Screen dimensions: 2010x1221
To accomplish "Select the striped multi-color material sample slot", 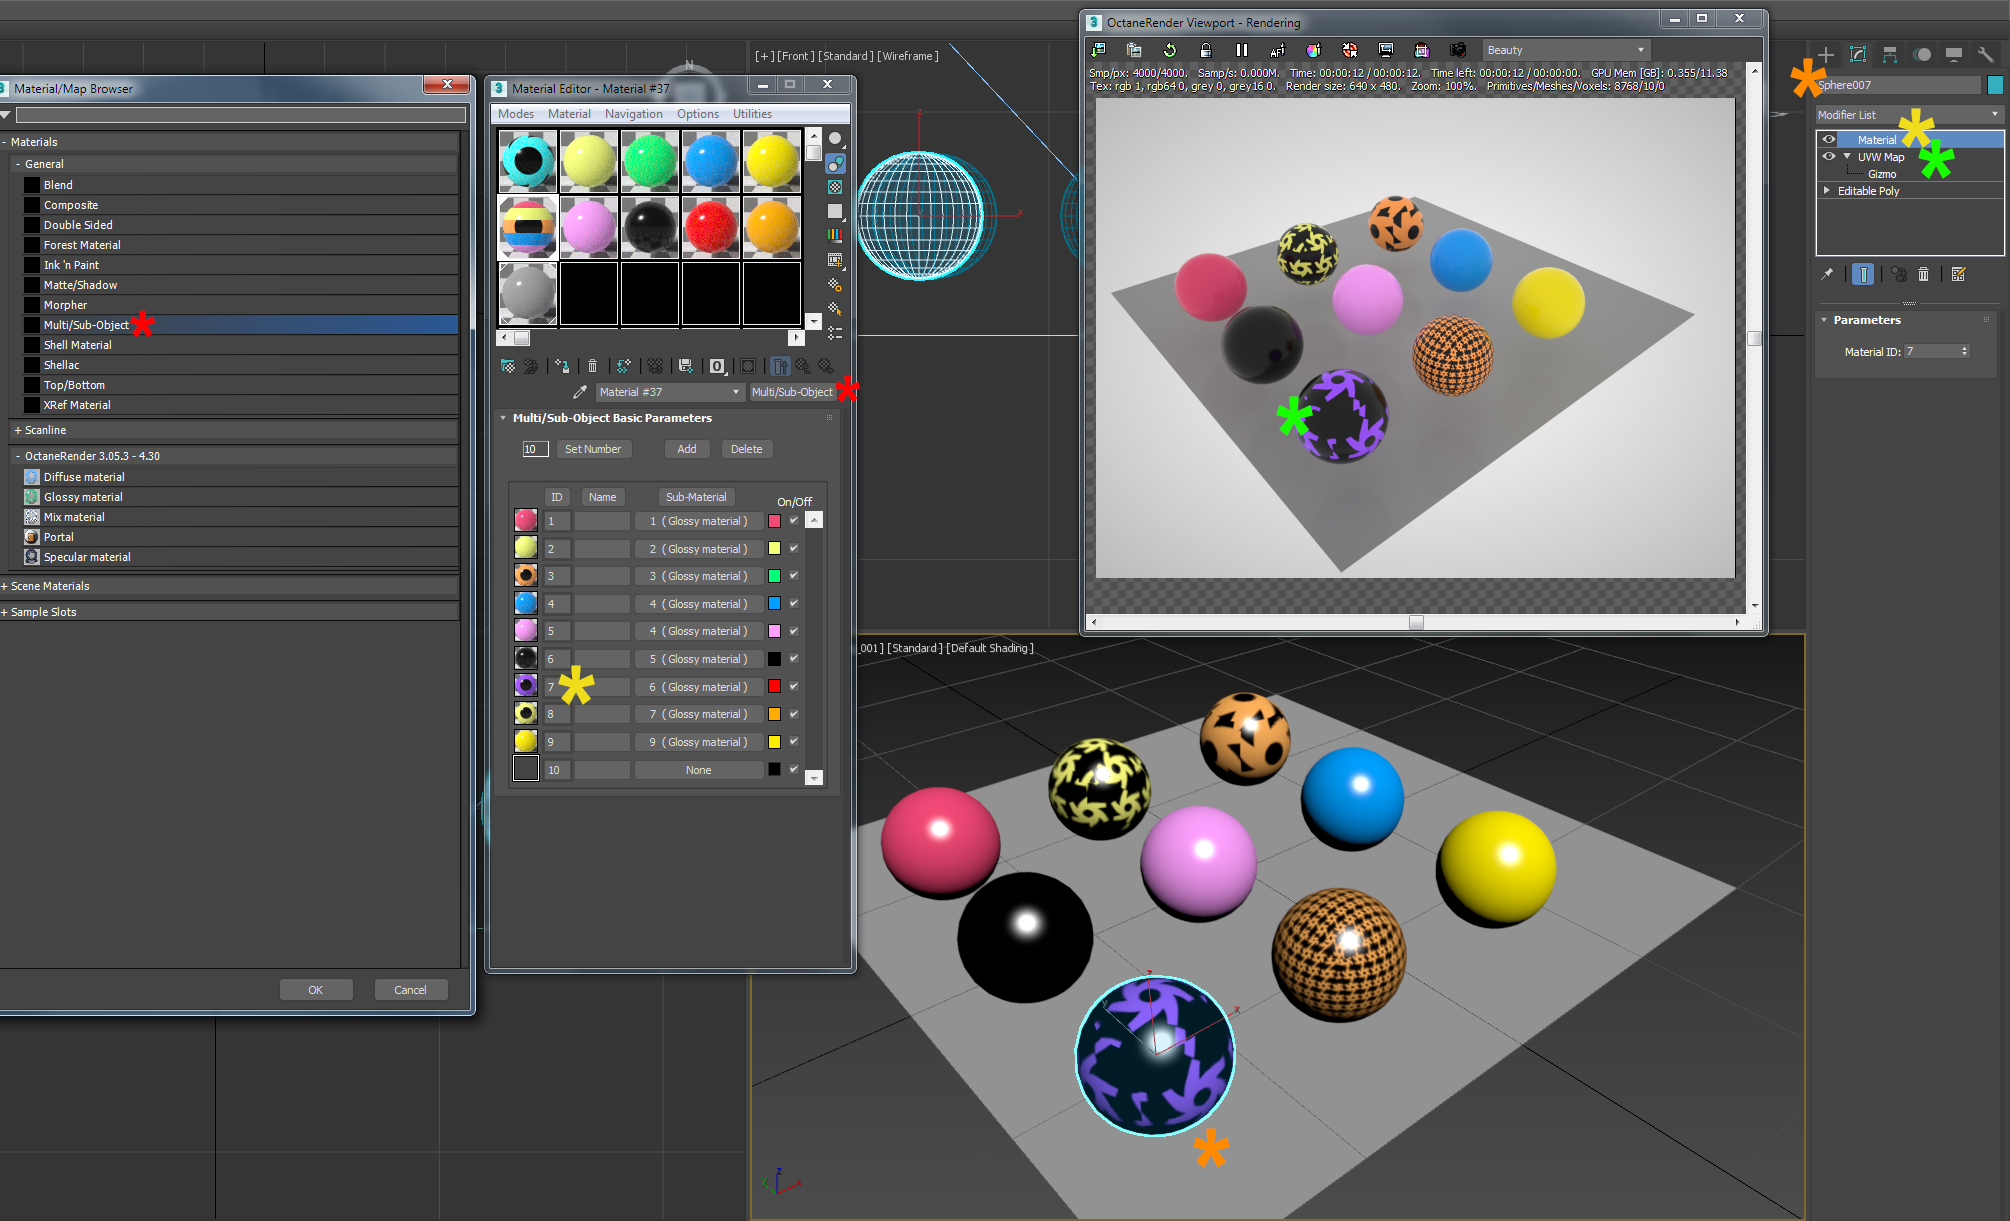I will tap(528, 226).
